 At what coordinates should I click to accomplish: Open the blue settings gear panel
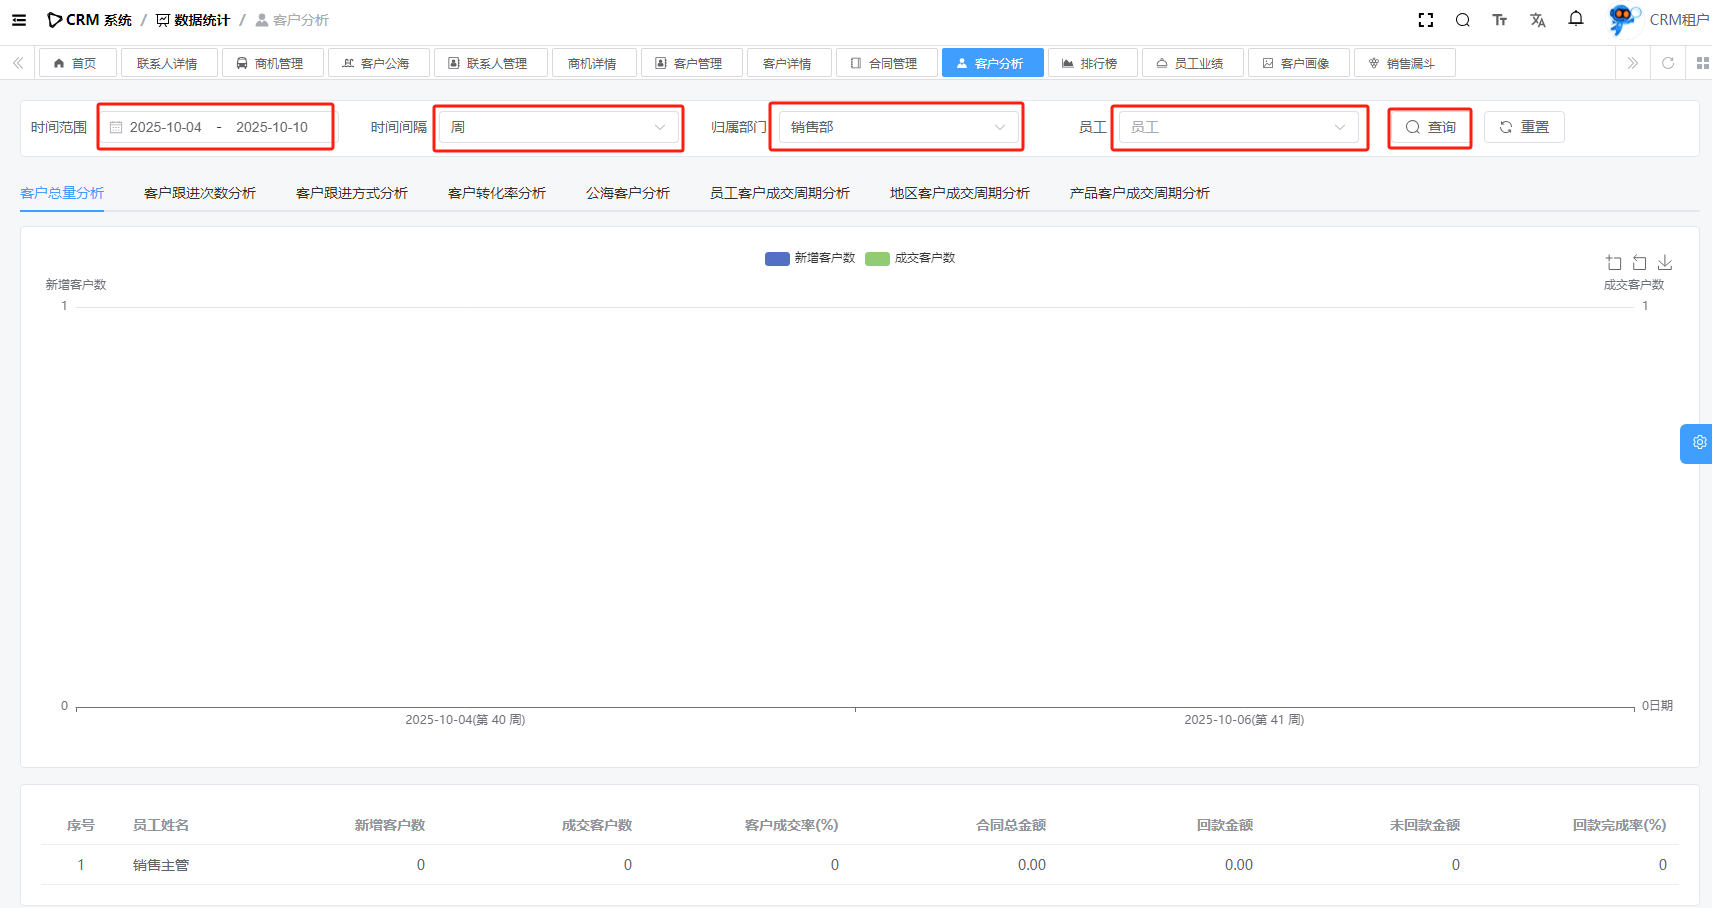coord(1698,443)
